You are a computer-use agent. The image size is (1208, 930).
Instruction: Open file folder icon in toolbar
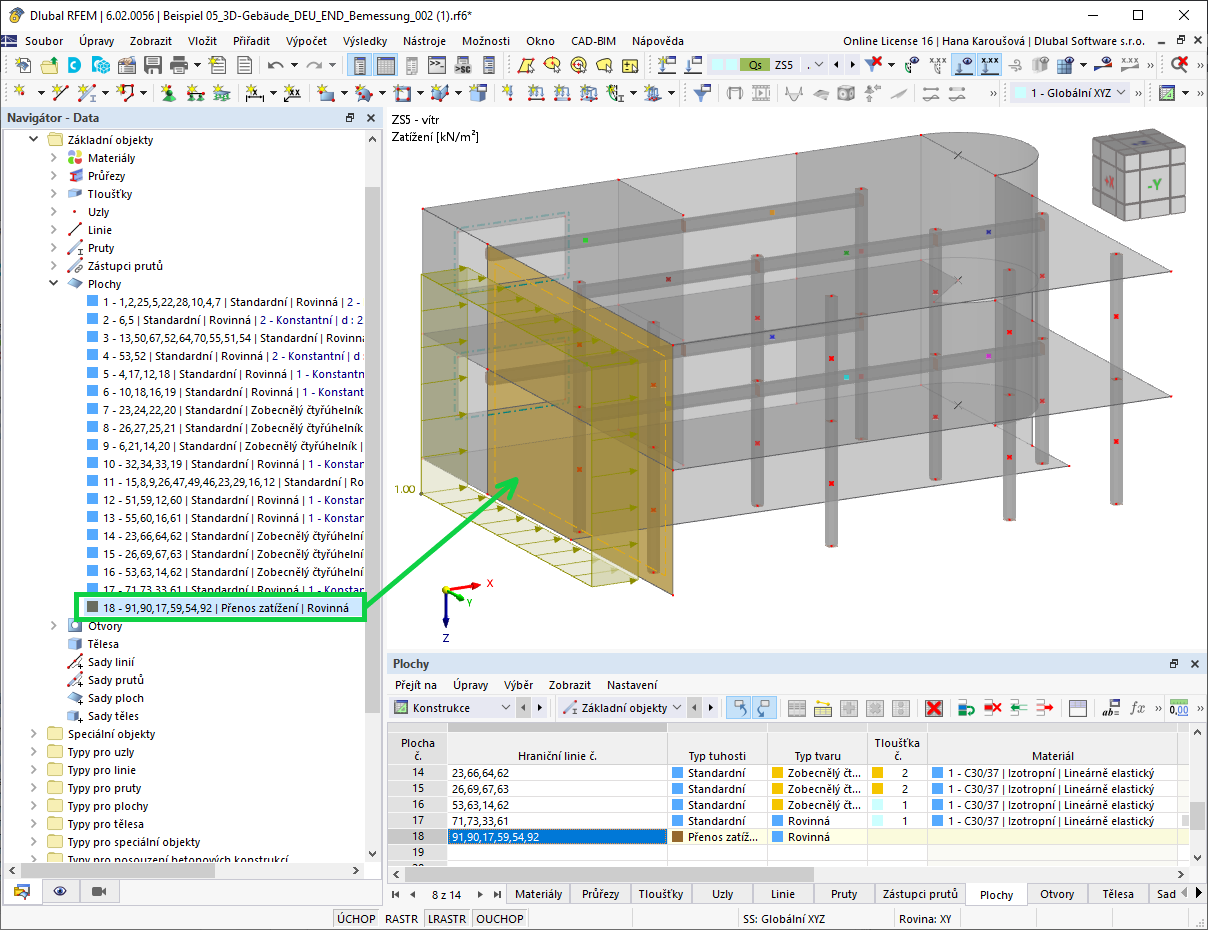(x=49, y=65)
